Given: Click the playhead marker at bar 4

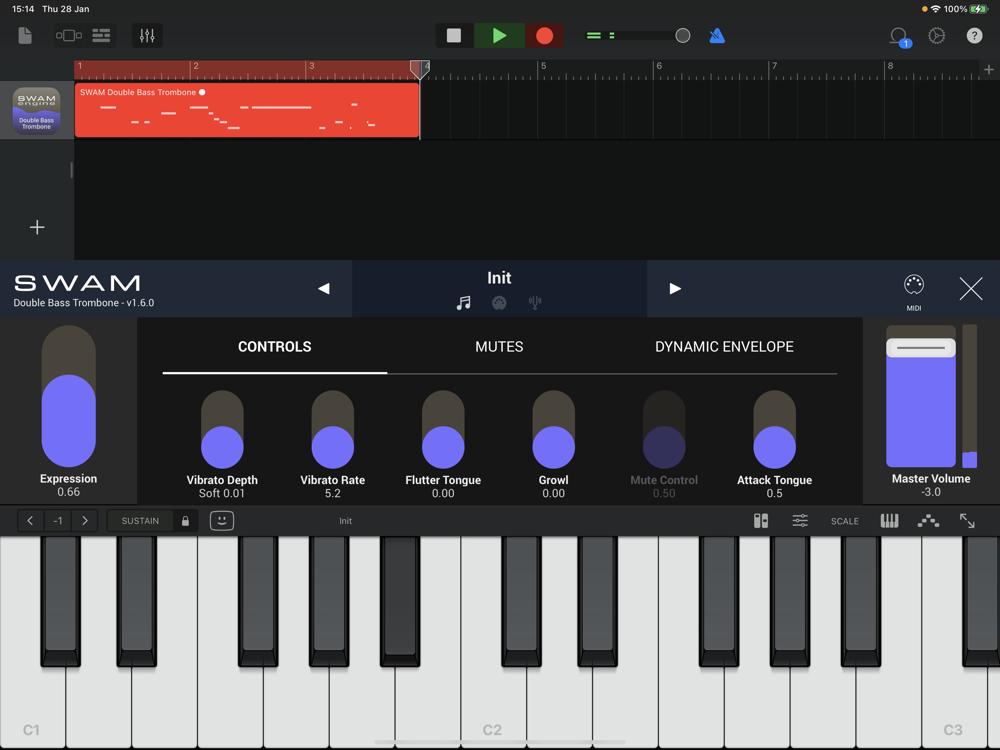Looking at the screenshot, I should 419,69.
